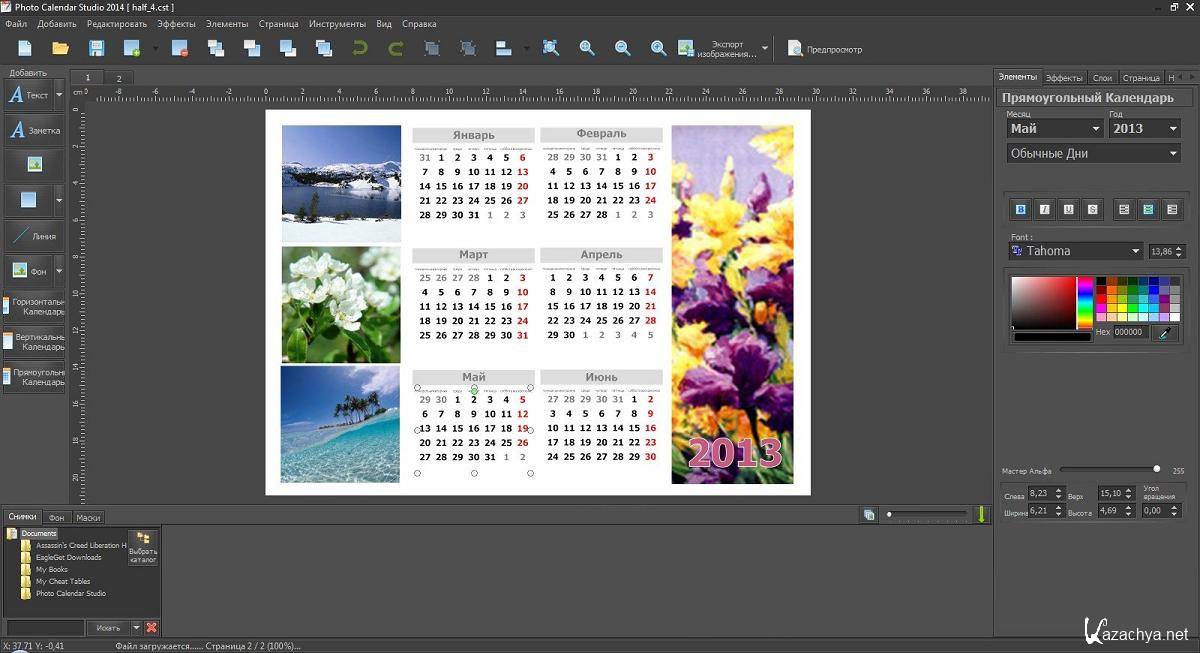
Task: Expand the Tahoma font dropdown
Action: click(x=1075, y=251)
